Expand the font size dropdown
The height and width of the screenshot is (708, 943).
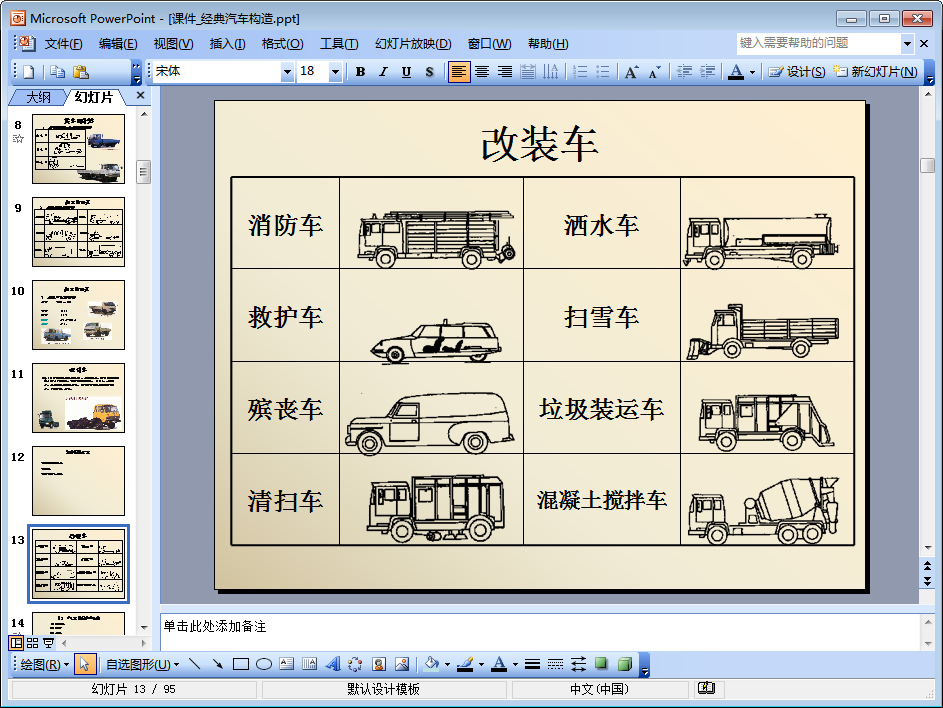335,72
